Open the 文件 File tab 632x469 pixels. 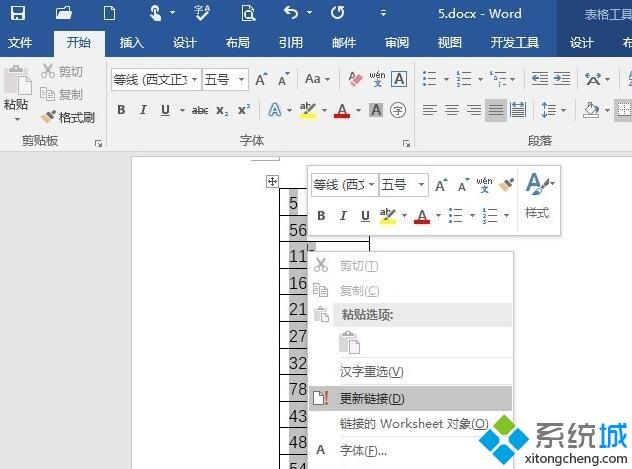(x=20, y=42)
